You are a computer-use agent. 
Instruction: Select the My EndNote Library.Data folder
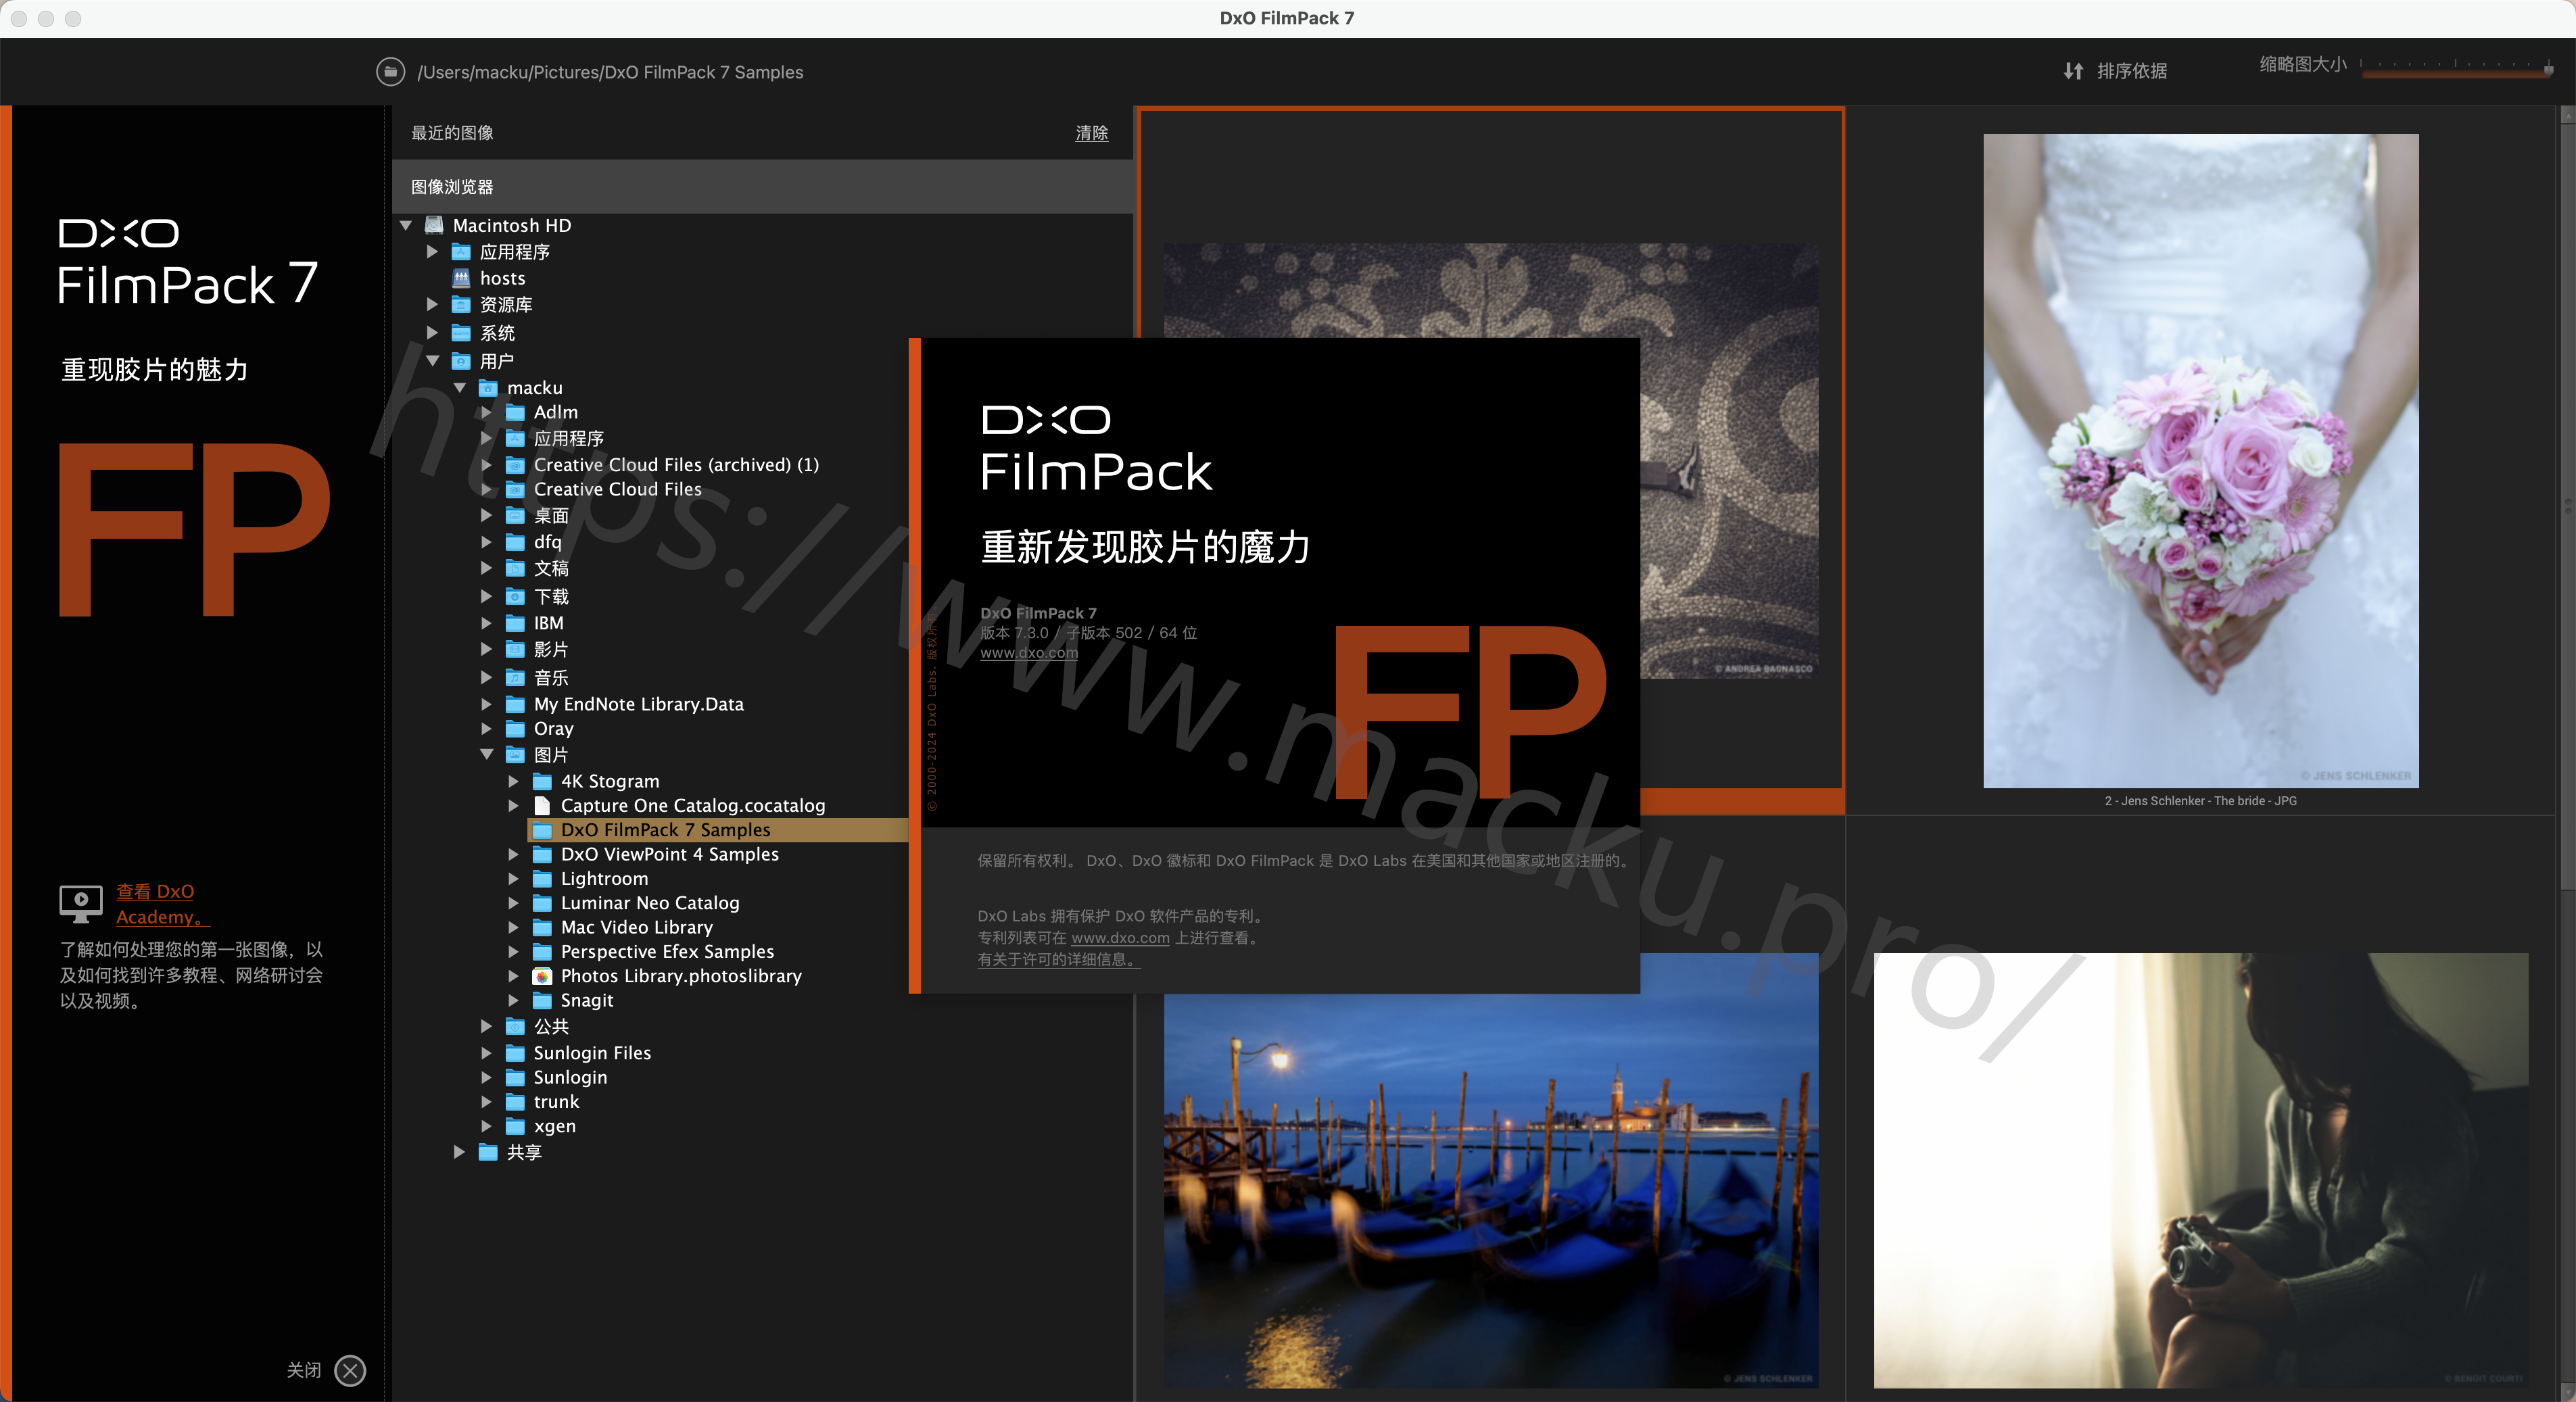pyautogui.click(x=638, y=704)
